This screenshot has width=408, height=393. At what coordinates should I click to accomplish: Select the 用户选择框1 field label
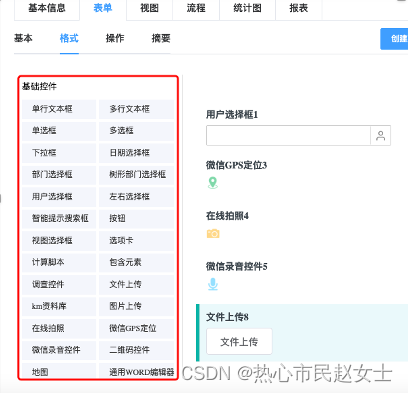coord(232,115)
